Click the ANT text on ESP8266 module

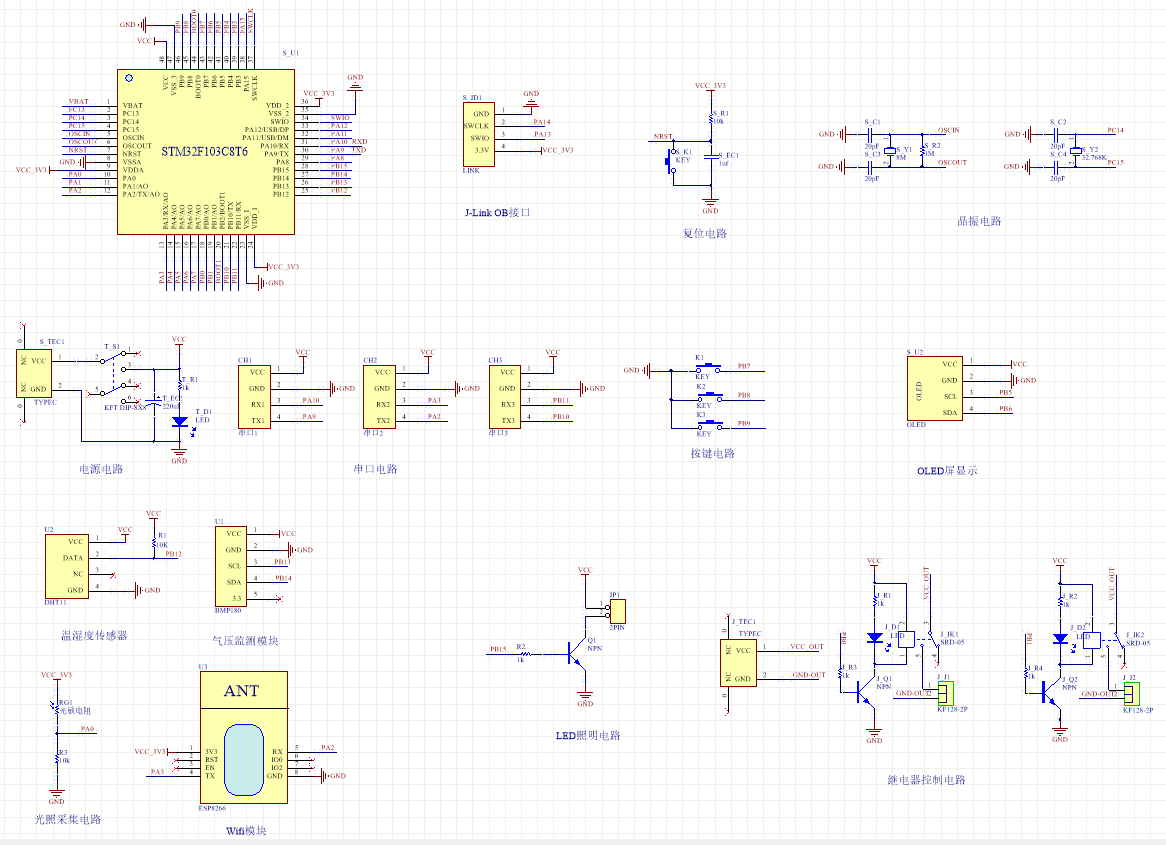242,691
